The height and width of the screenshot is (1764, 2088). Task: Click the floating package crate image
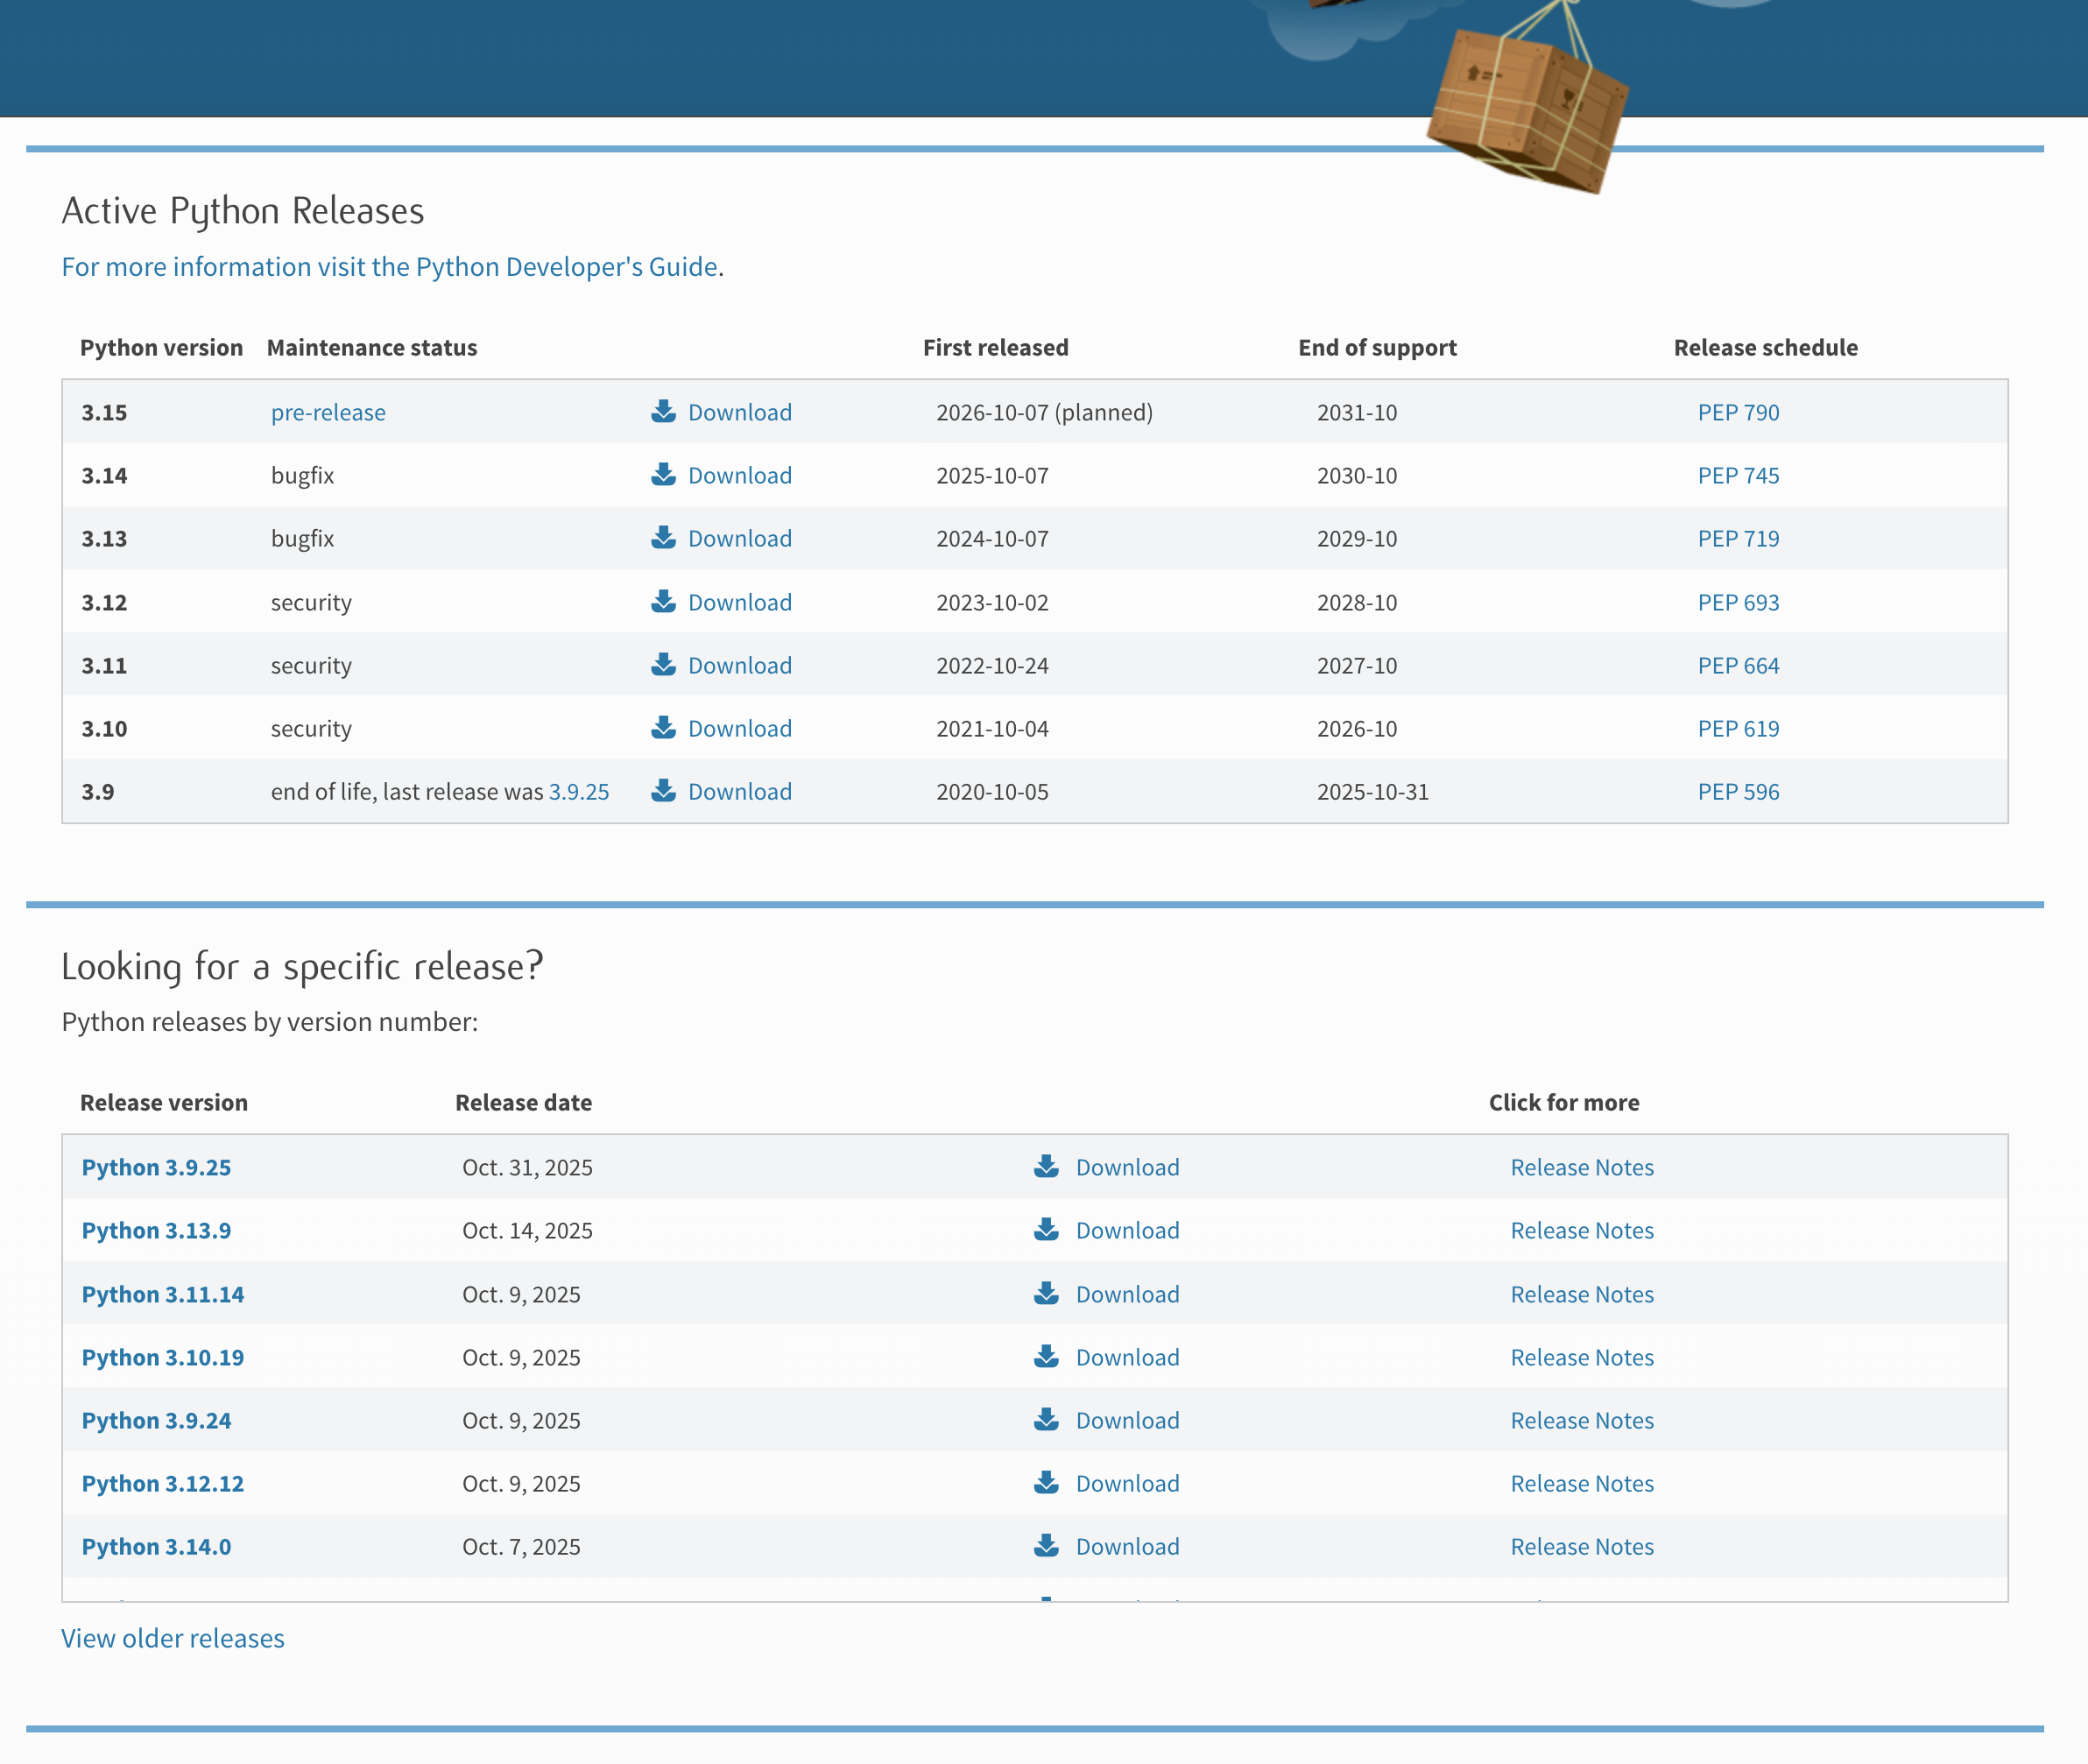click(1527, 110)
